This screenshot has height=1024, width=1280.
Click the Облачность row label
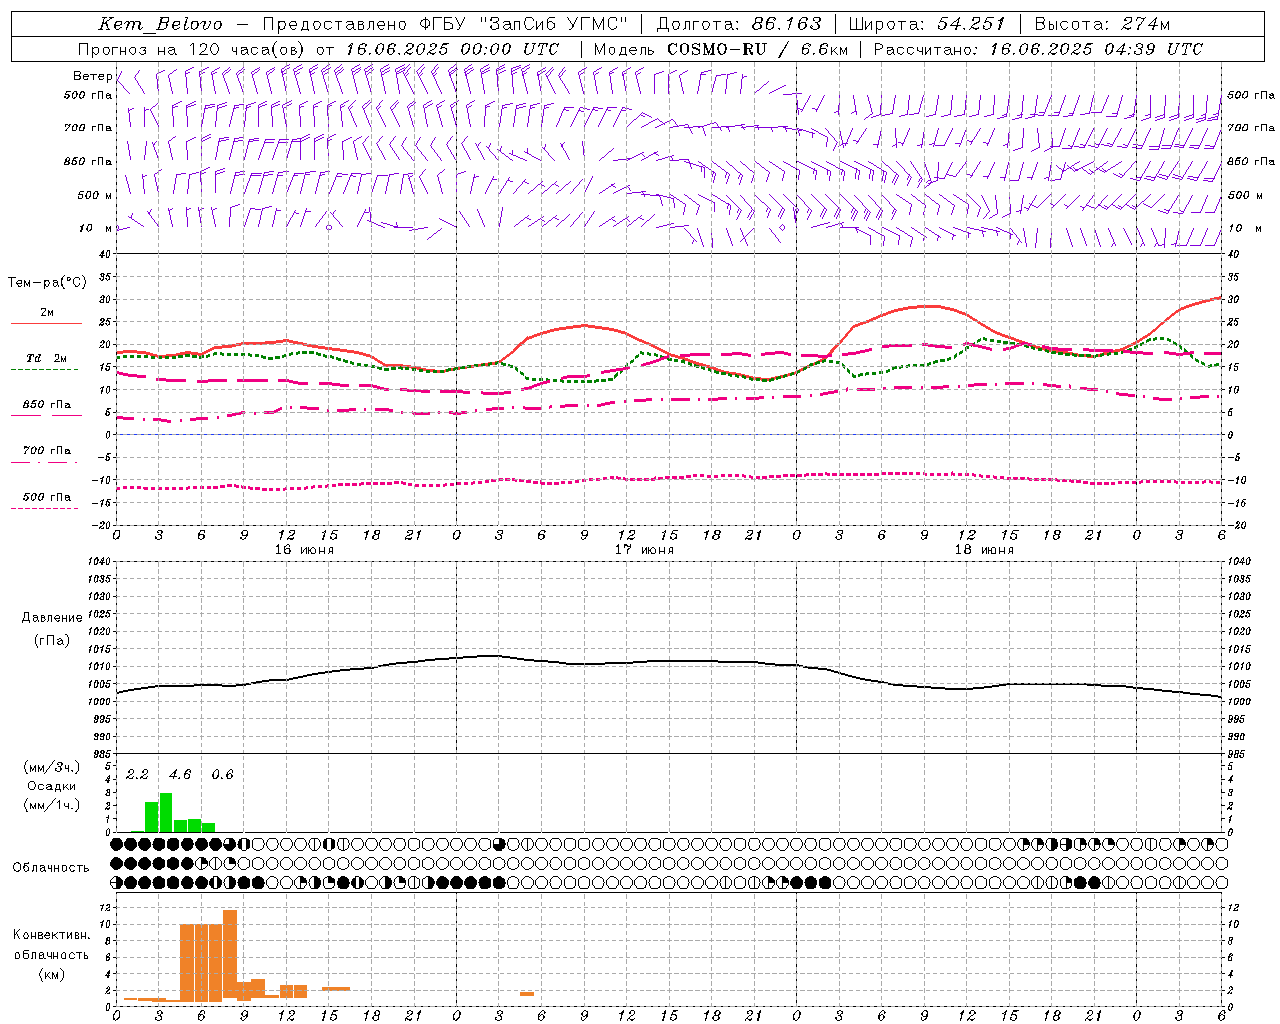(x=51, y=867)
